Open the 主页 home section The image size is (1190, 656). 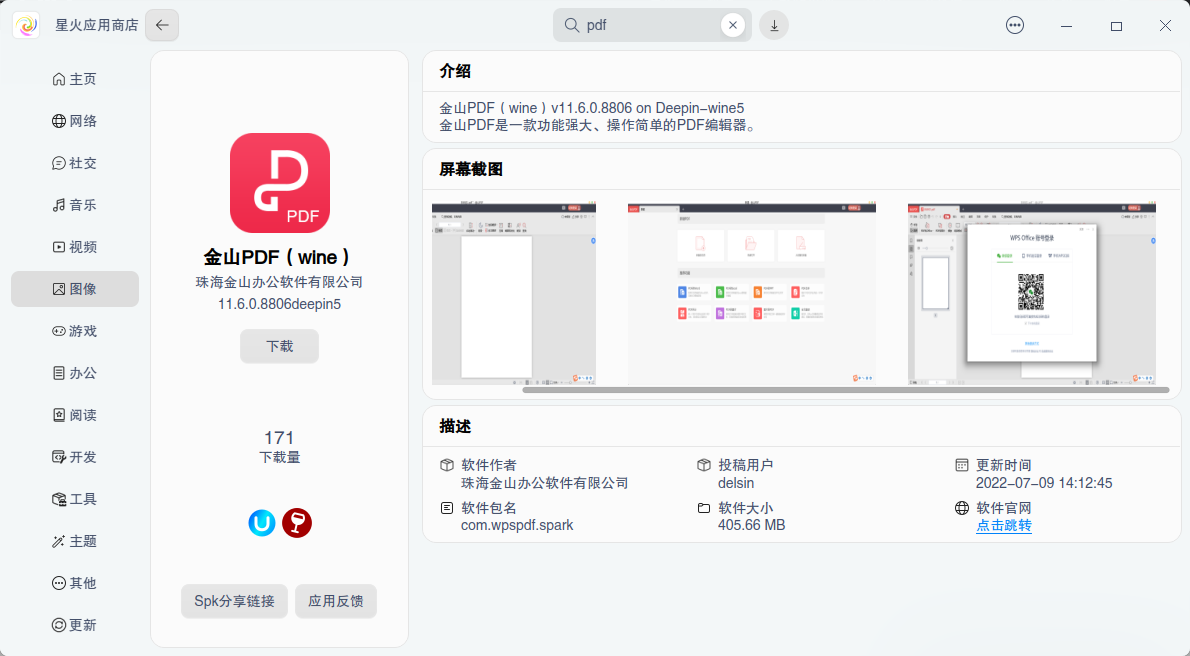tap(75, 78)
